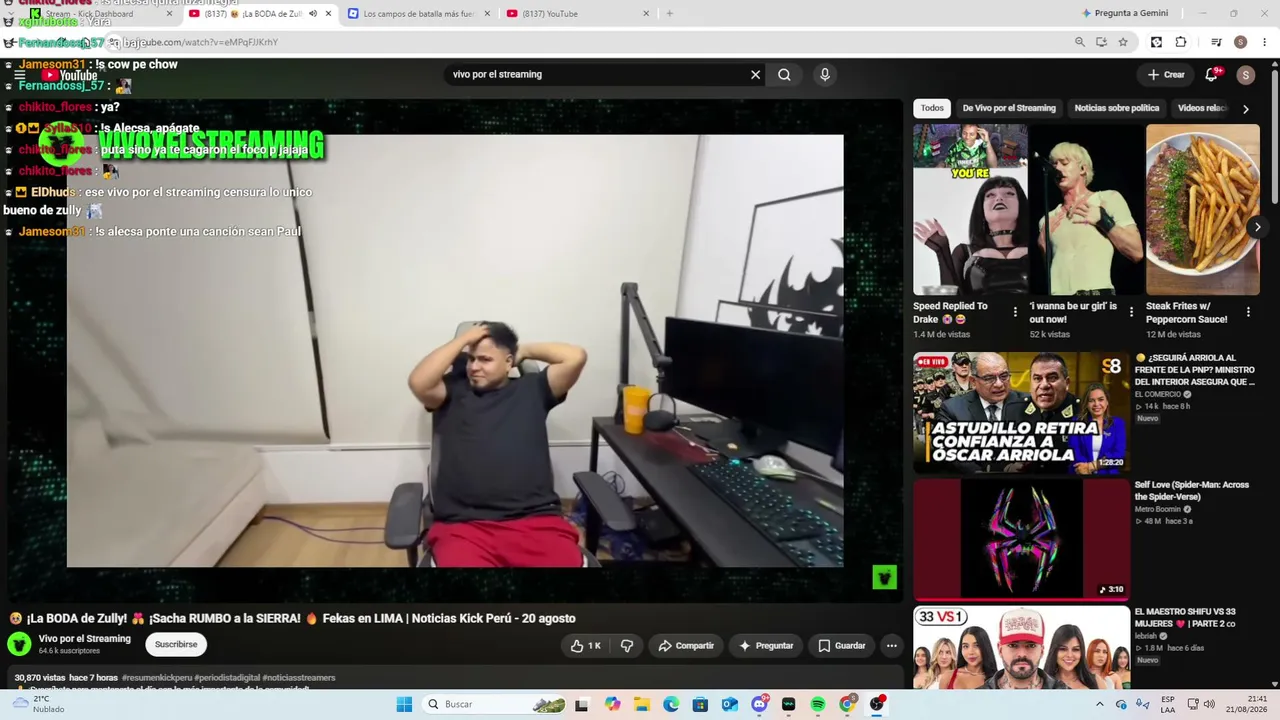Show next Shorts with the right arrow
1280x720 pixels.
point(1257,227)
